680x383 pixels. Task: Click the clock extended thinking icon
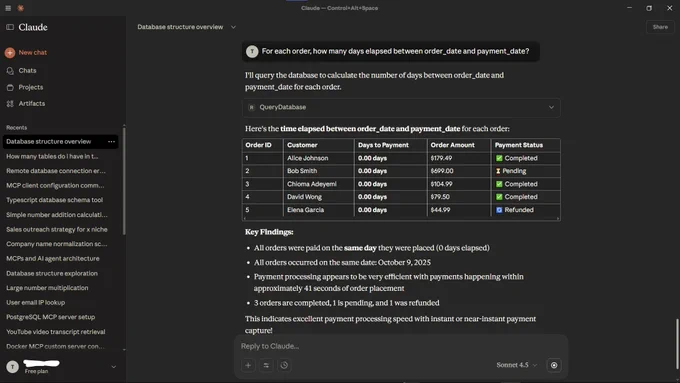pos(284,365)
